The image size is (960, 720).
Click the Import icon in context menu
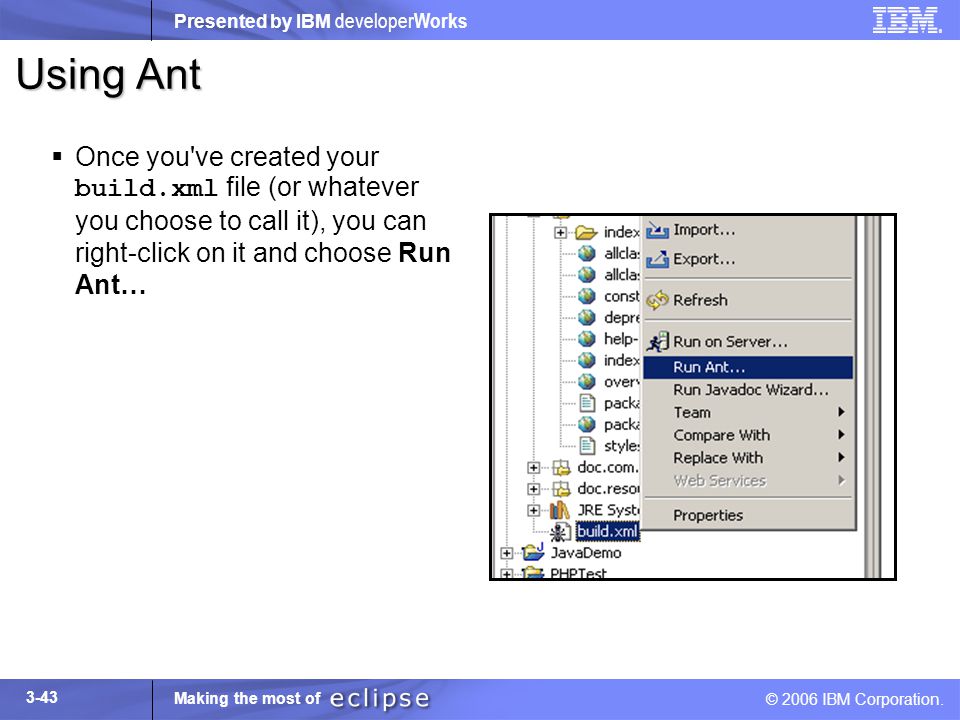click(658, 230)
